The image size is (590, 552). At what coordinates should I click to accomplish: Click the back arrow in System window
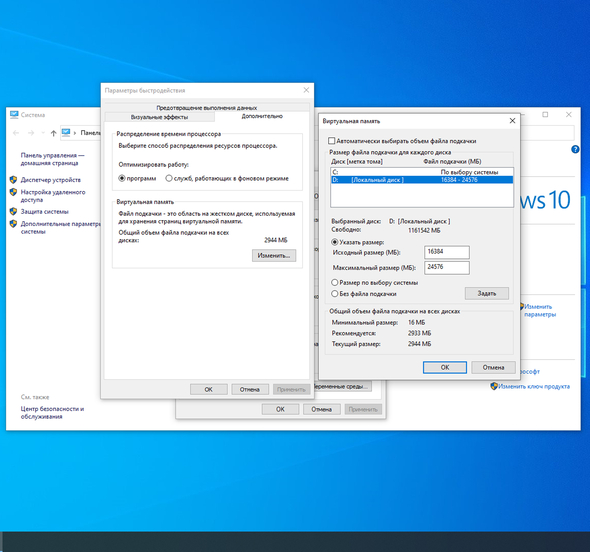tap(16, 133)
